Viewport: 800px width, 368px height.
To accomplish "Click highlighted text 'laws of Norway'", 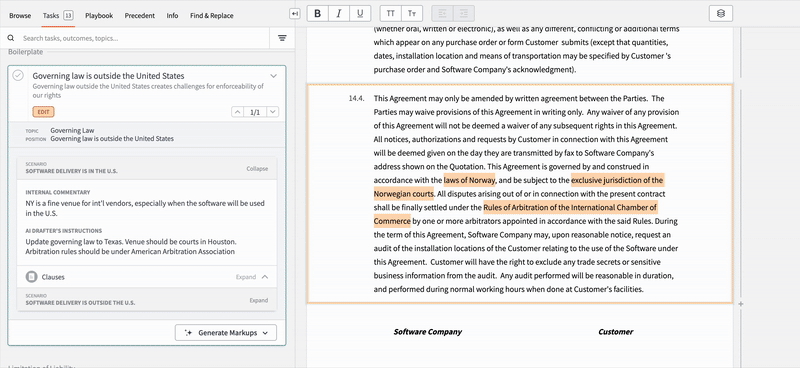I will (469, 180).
